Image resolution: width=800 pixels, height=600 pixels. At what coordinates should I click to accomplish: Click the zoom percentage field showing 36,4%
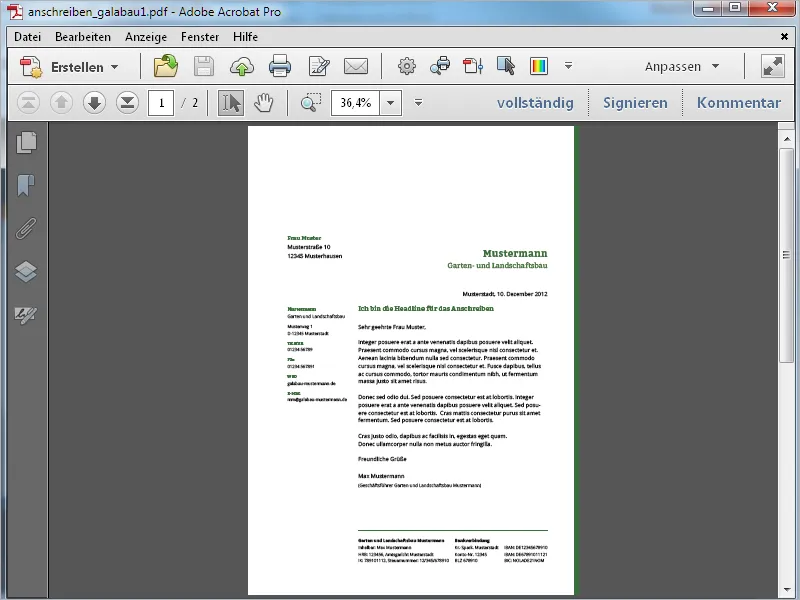pos(356,103)
